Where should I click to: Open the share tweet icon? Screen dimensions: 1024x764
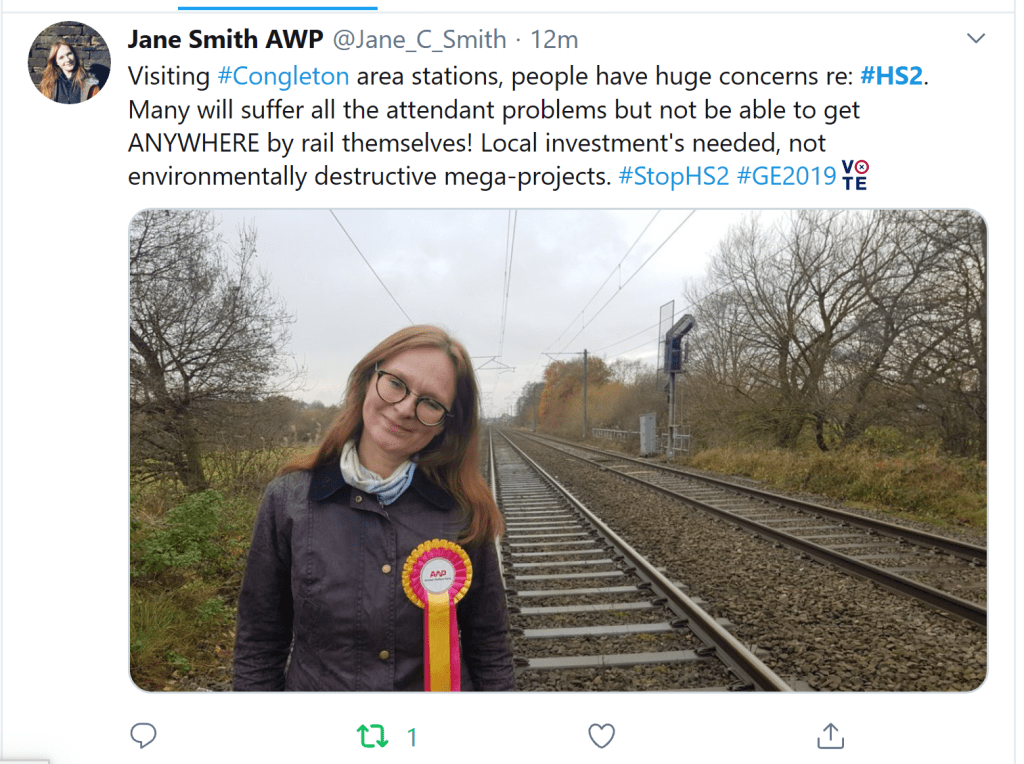coord(831,735)
